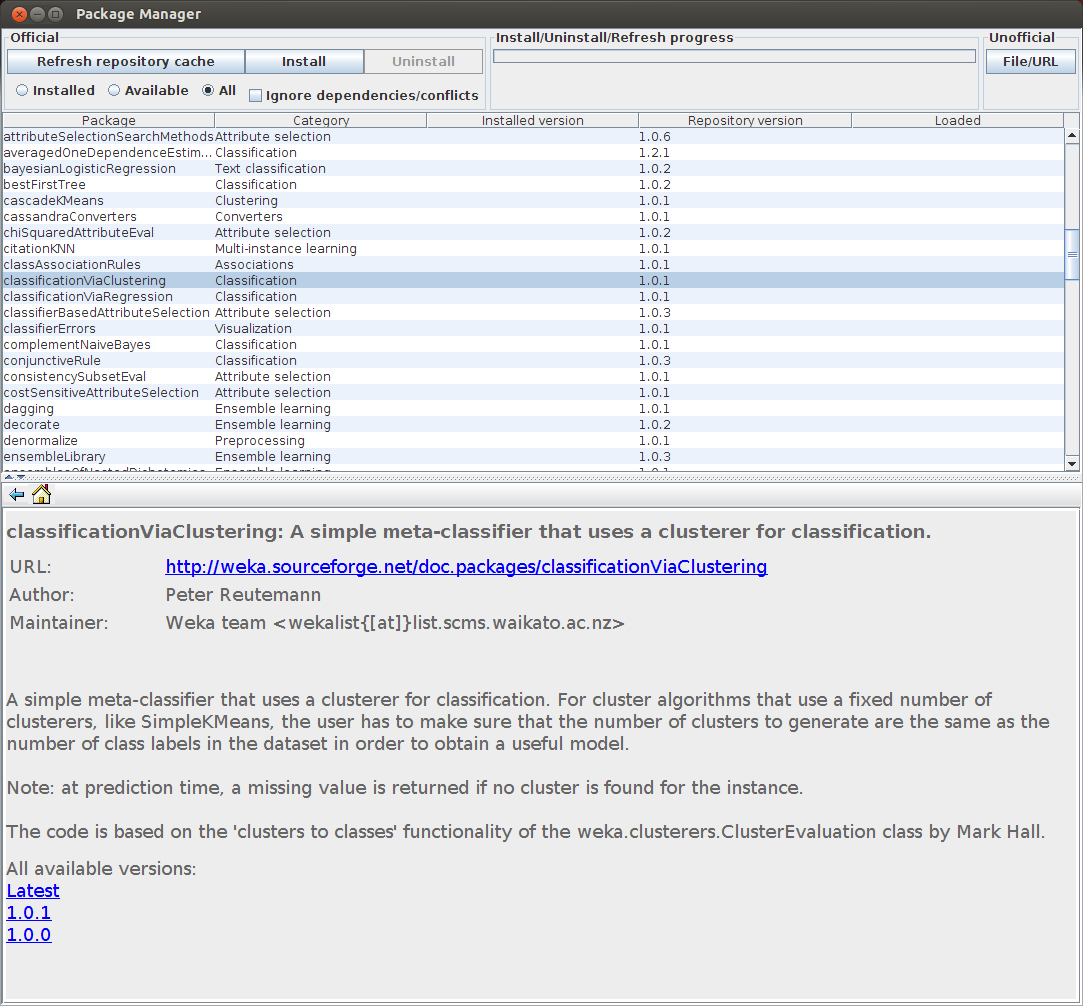Click the install progress bar
The height and width of the screenshot is (1006, 1083).
[x=734, y=56]
